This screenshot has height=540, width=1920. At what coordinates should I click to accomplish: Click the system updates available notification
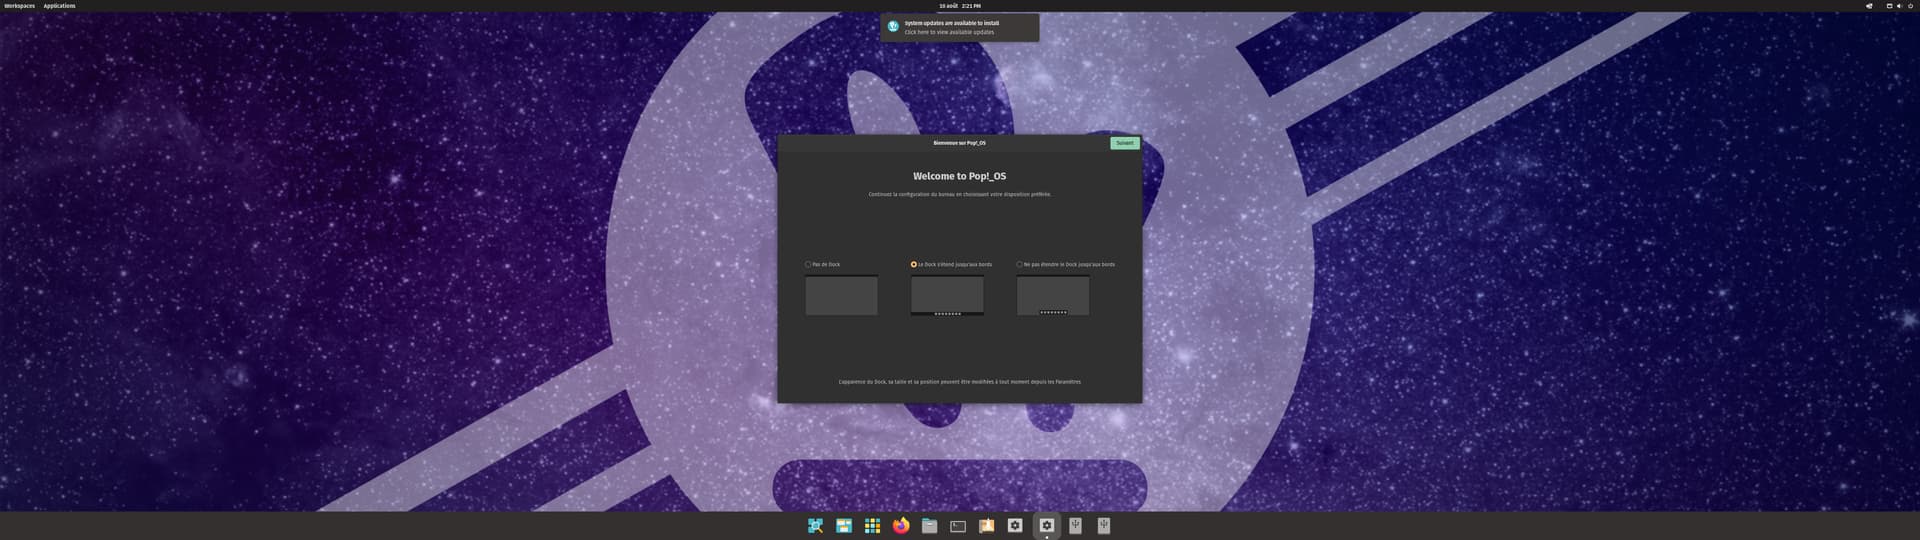click(x=959, y=27)
